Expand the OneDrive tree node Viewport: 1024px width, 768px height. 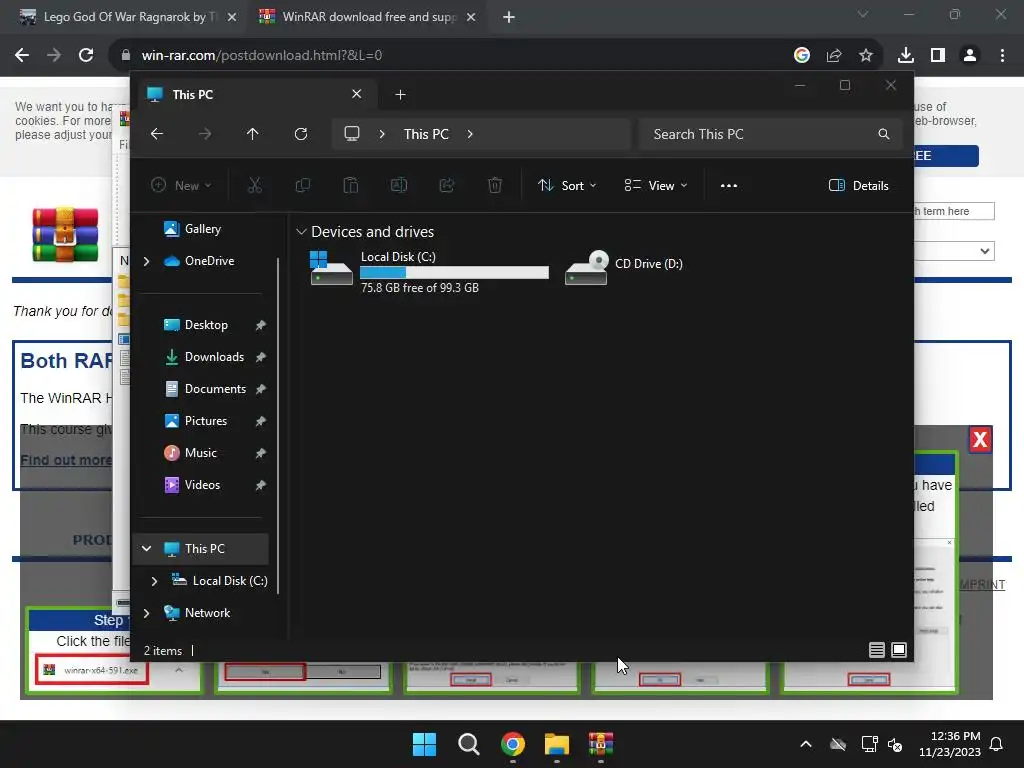point(146,261)
